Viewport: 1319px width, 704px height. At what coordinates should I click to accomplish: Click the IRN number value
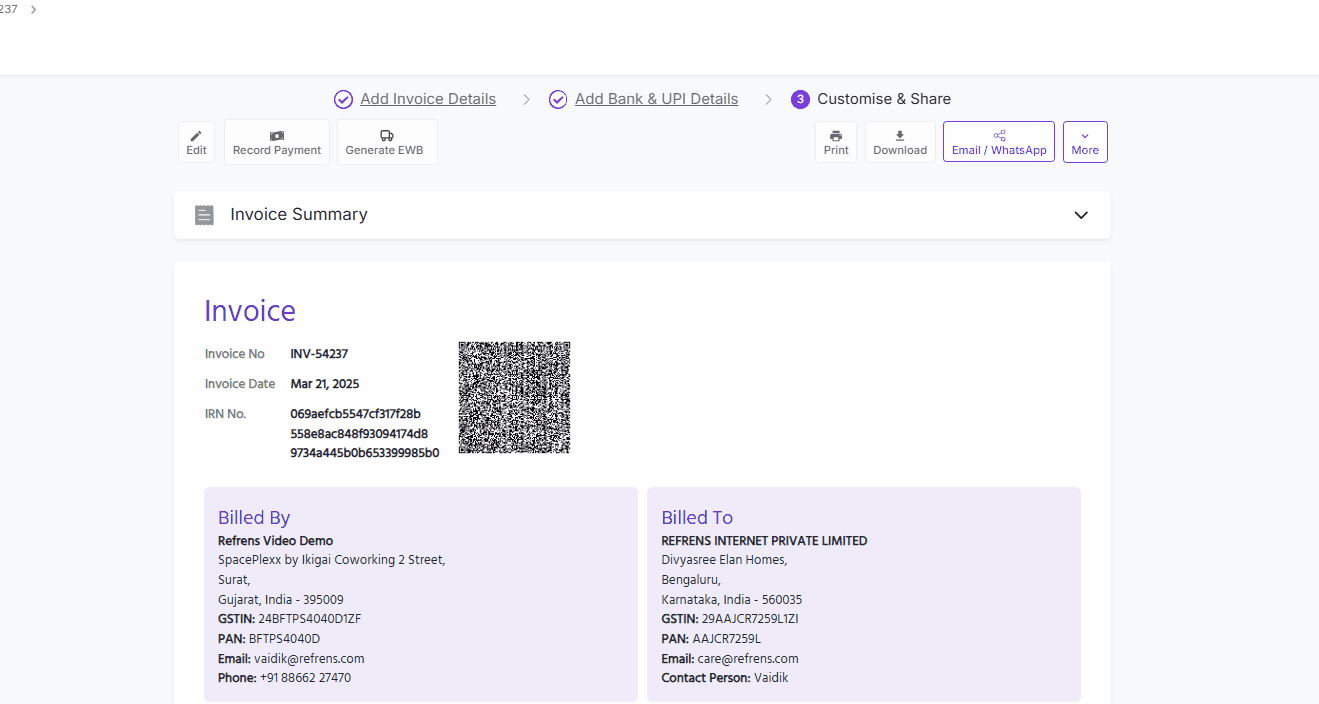tap(364, 433)
